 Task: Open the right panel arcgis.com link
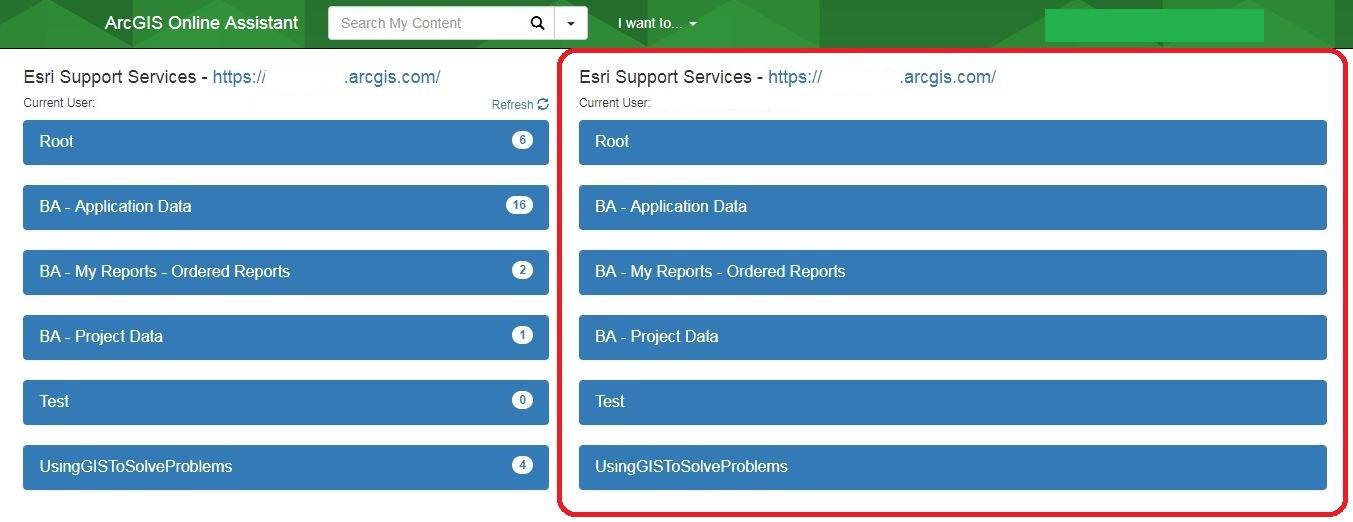(882, 77)
